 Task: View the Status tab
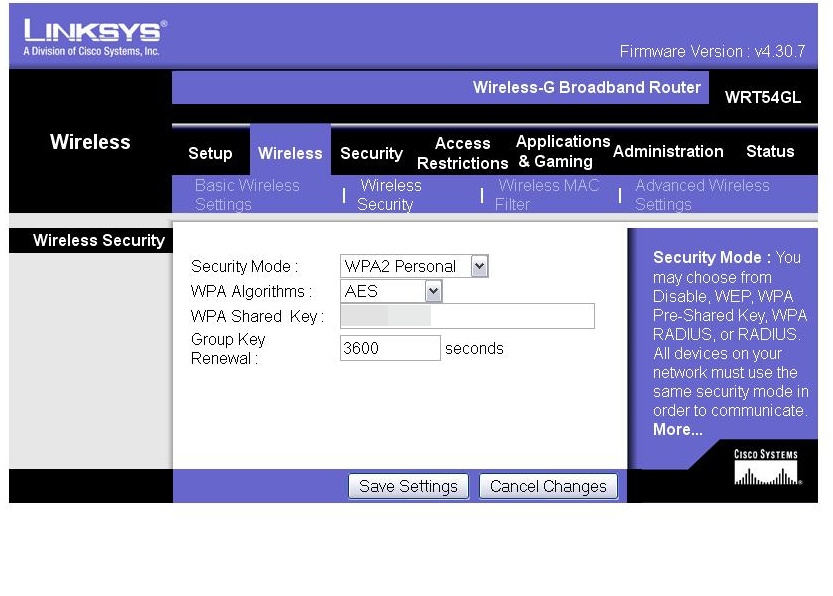coord(770,151)
